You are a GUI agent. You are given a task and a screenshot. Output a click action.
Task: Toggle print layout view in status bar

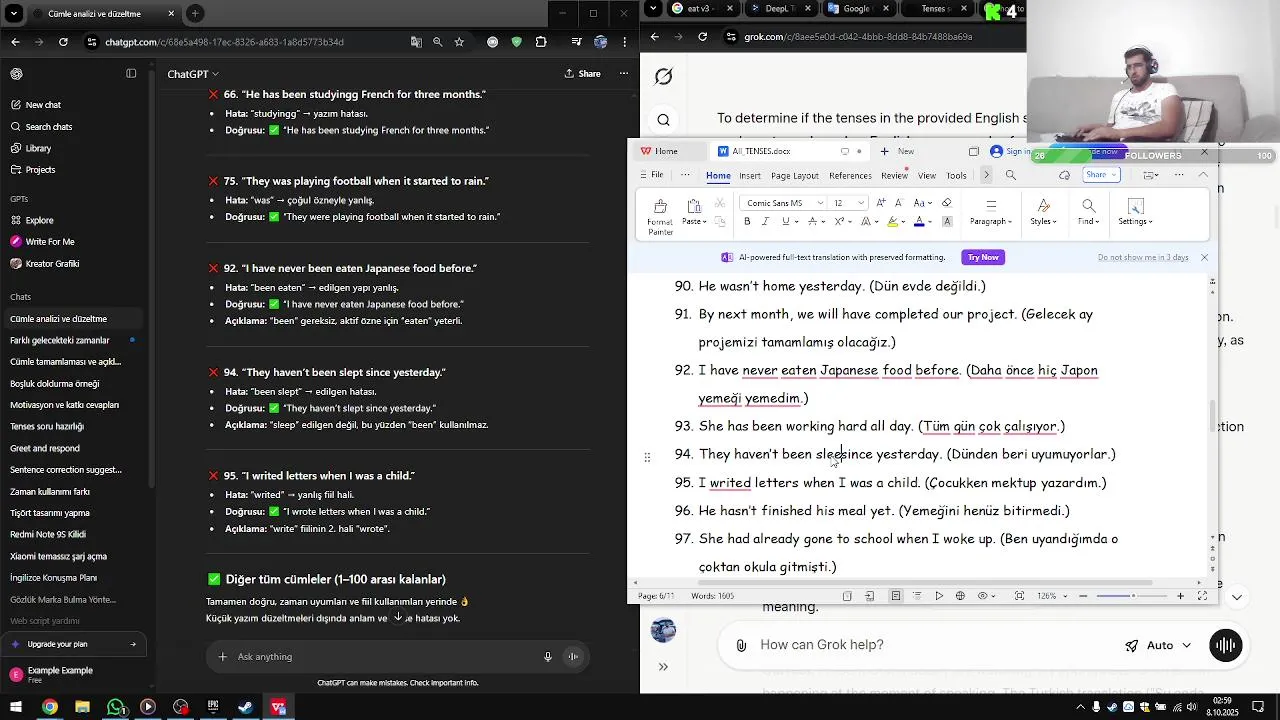click(896, 596)
